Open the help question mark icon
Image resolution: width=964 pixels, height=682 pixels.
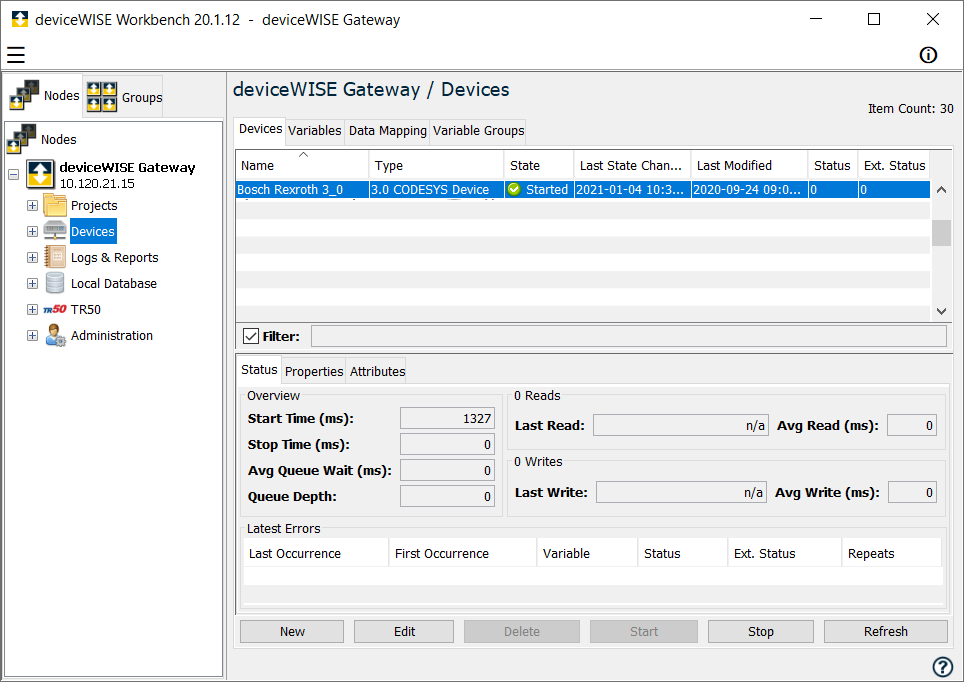pos(942,667)
